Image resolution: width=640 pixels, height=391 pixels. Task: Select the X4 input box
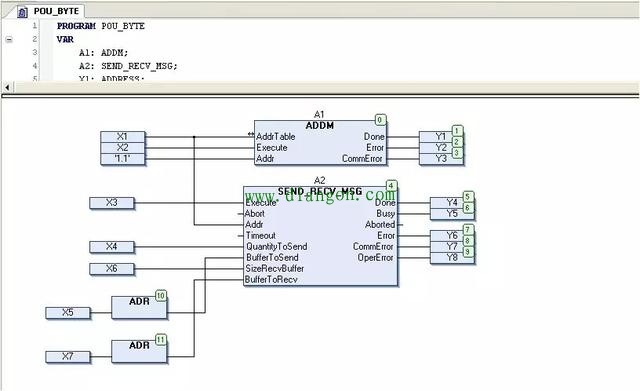tap(111, 247)
